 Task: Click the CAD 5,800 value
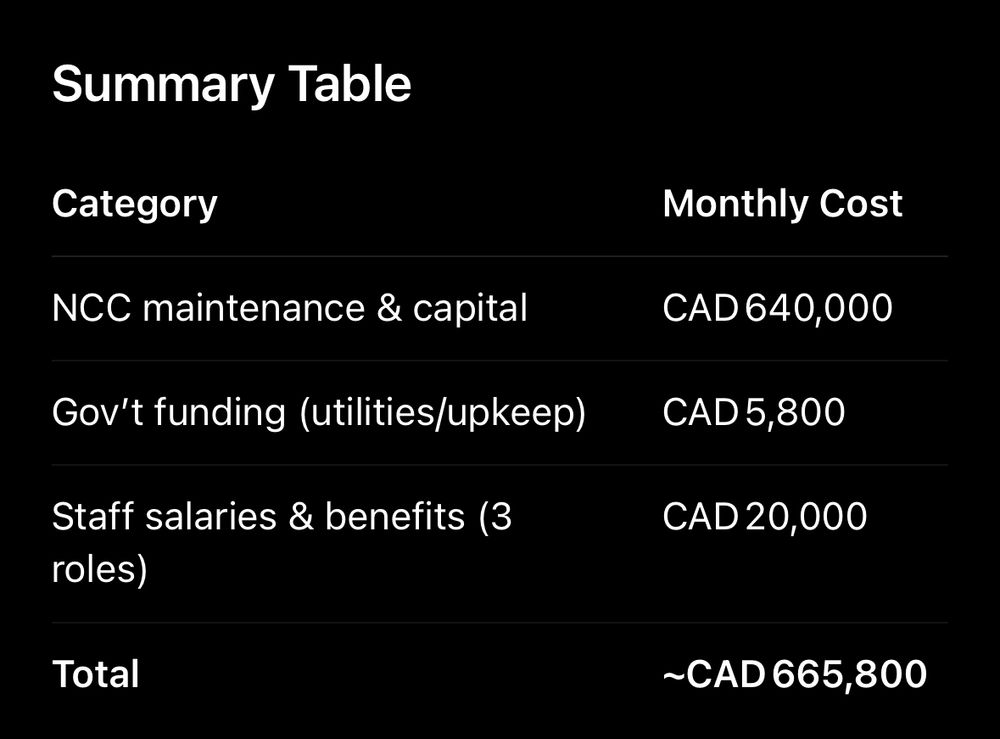pos(754,412)
